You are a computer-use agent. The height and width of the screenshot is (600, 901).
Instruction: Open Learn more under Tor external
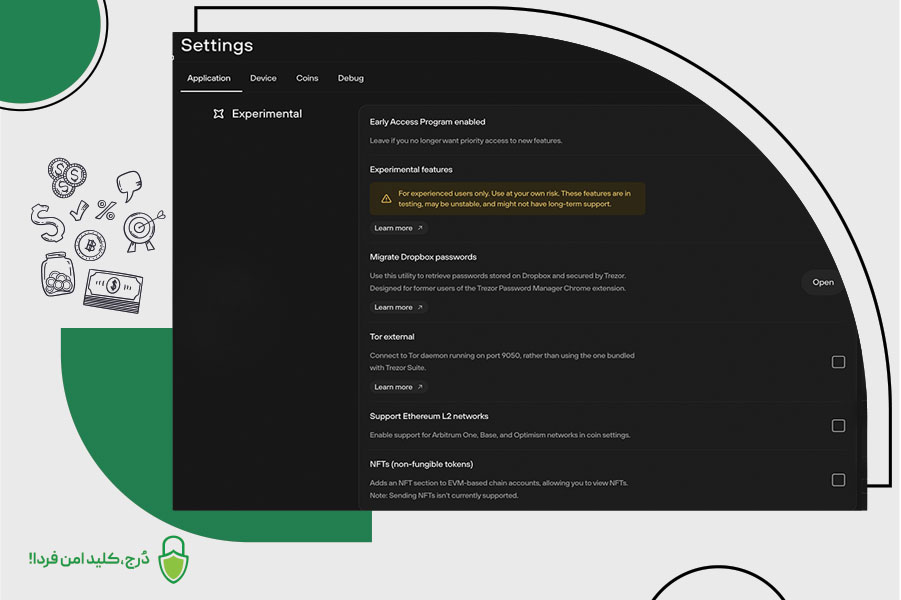coord(398,387)
